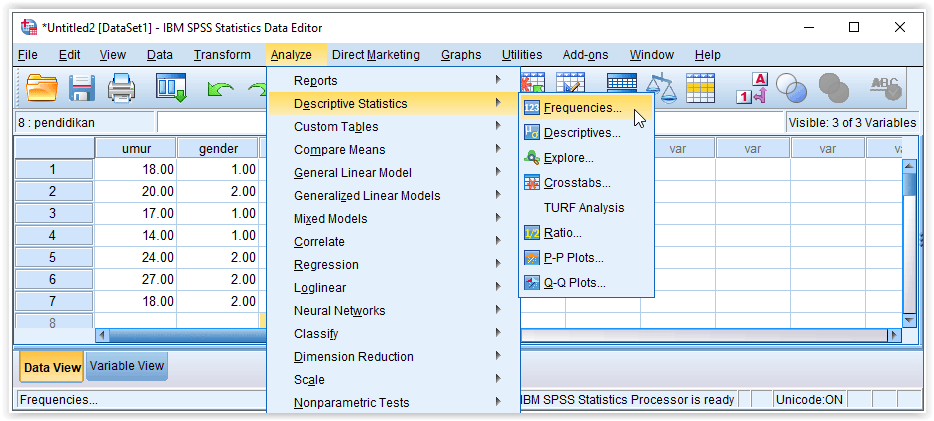Open Recall recently used dialogs toolbar icon

(x=172, y=87)
